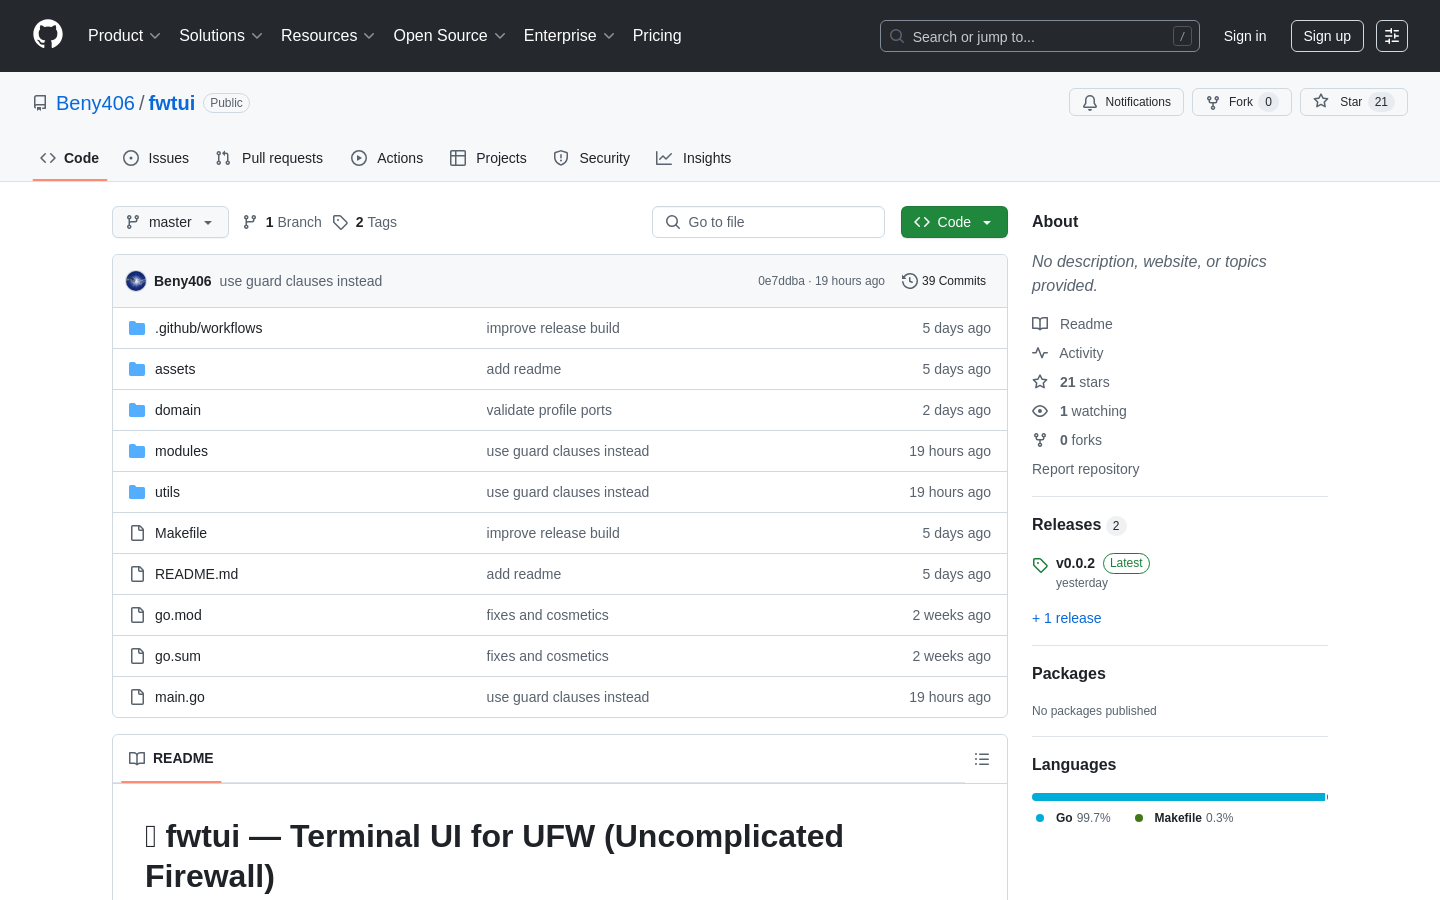Screen dimensions: 1440x900
Task: Click the Makefile file icon
Action: coord(137,533)
